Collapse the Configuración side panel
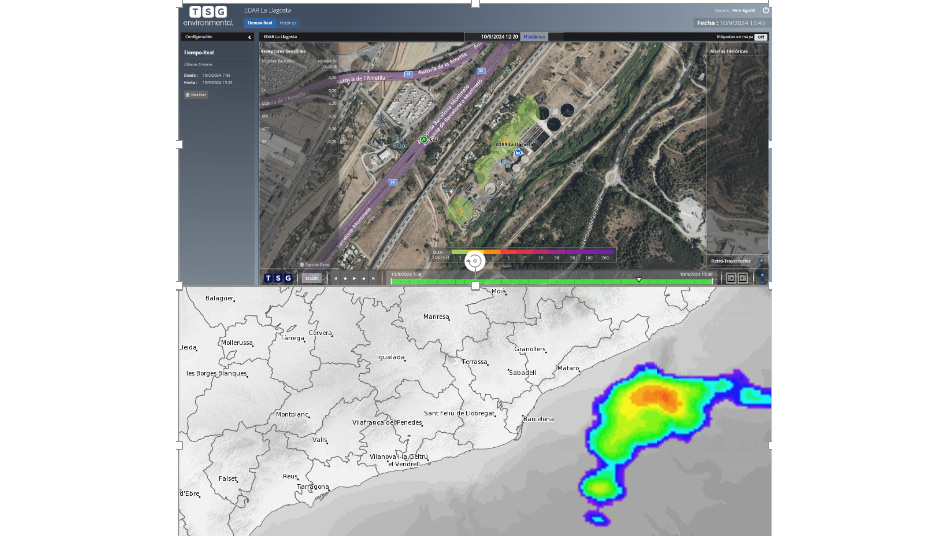The image size is (948, 536). [249, 37]
